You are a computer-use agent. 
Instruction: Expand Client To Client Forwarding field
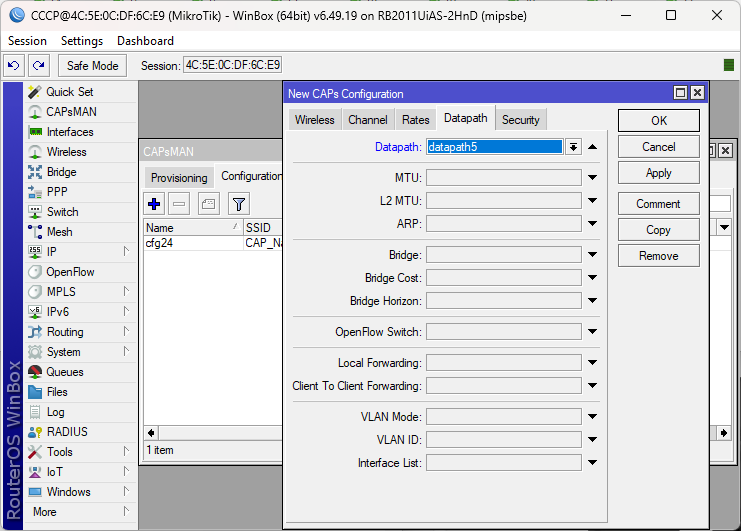pos(593,385)
